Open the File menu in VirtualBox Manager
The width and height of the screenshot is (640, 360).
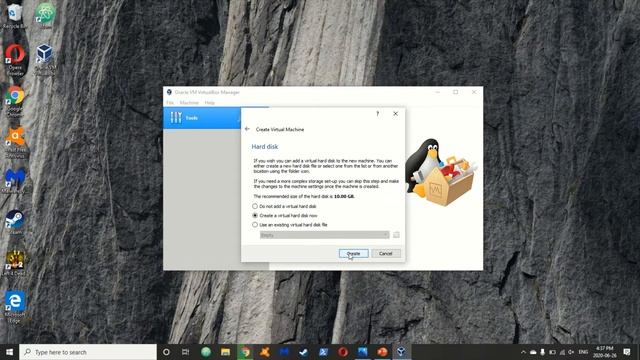(x=170, y=103)
